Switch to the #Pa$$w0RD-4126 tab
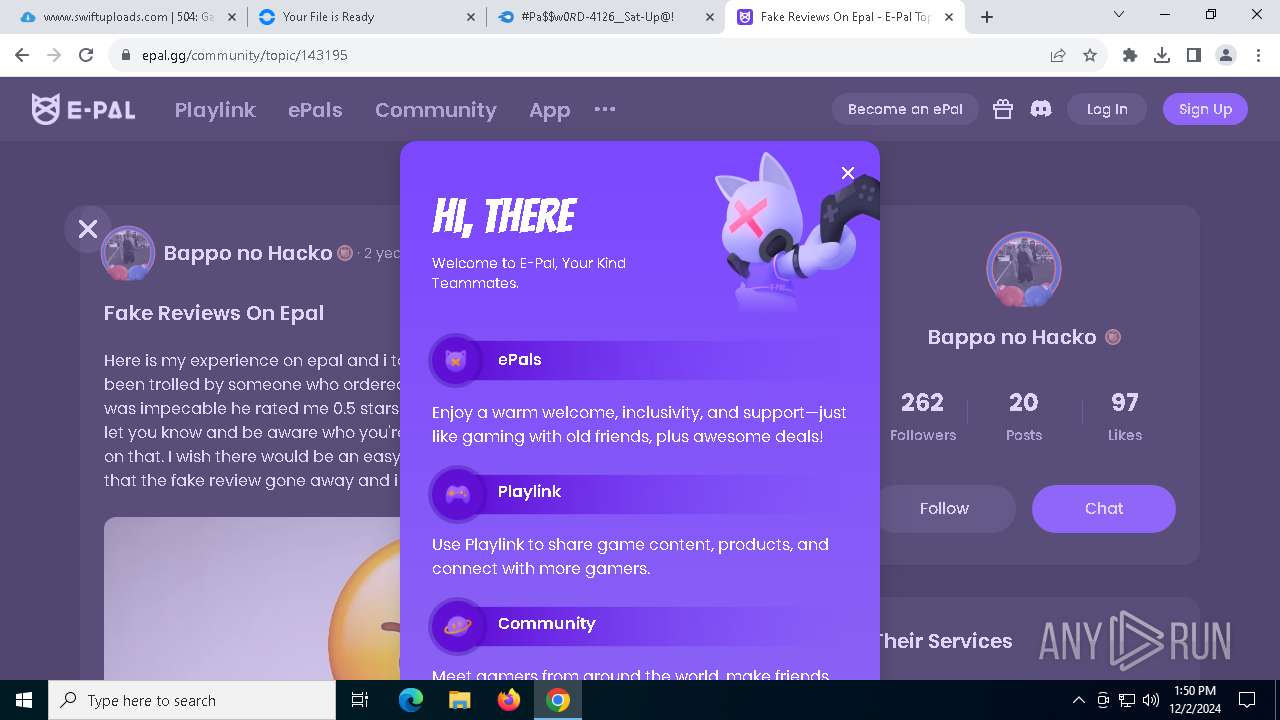1280x720 pixels. click(606, 16)
